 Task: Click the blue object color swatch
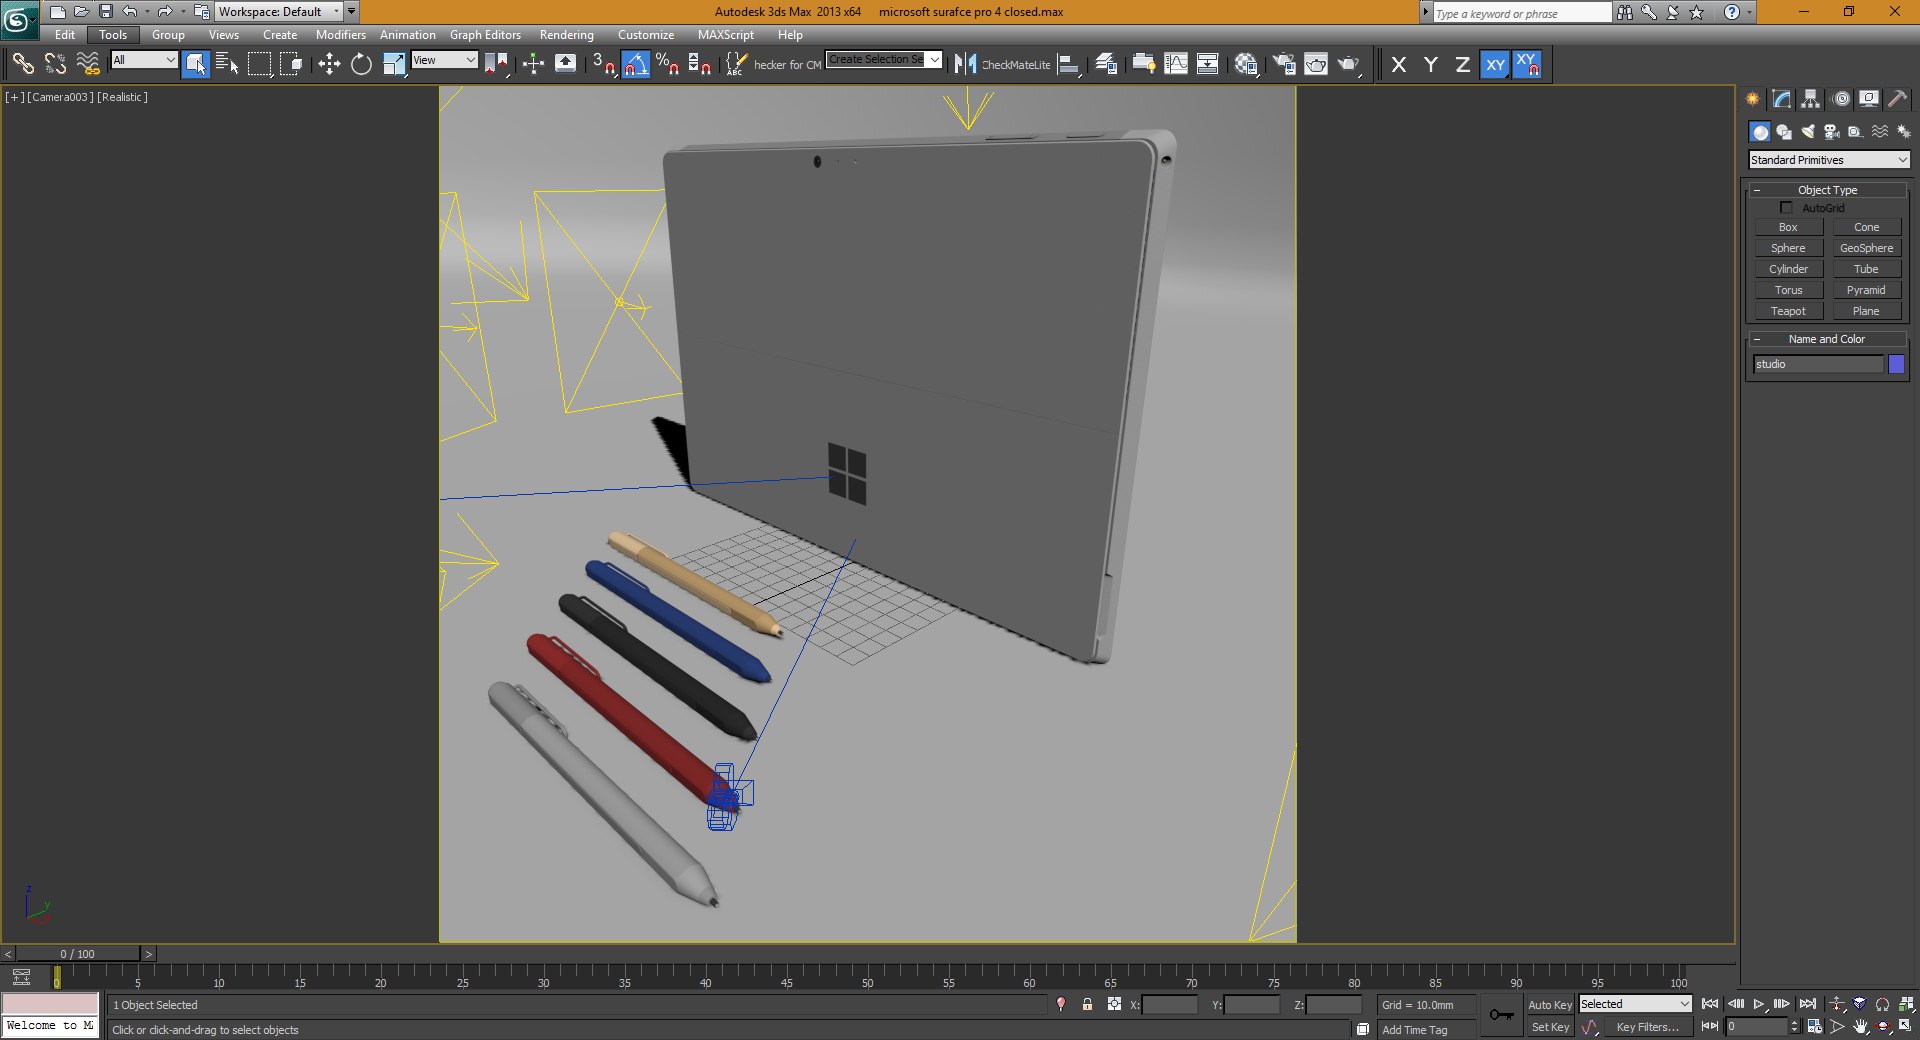tap(1896, 364)
